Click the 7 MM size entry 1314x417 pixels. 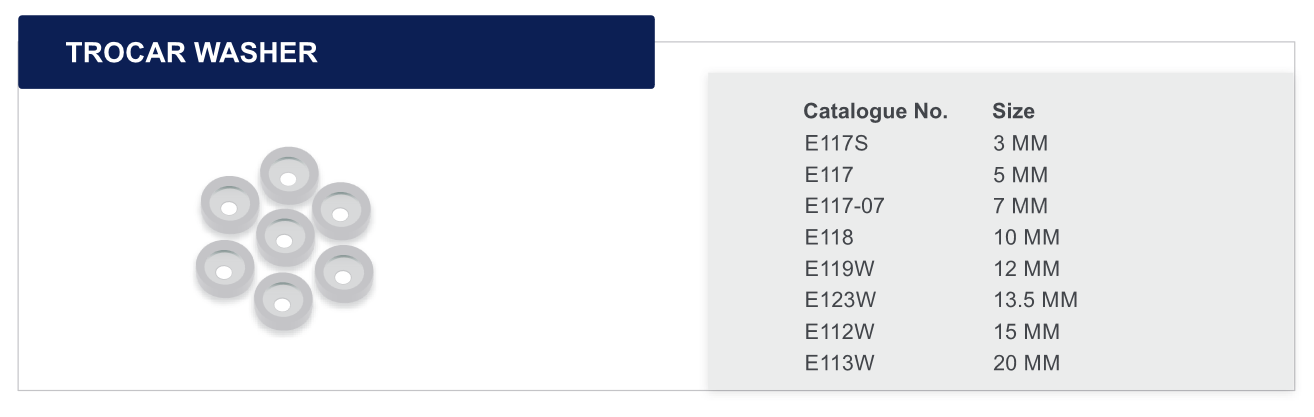point(1020,206)
